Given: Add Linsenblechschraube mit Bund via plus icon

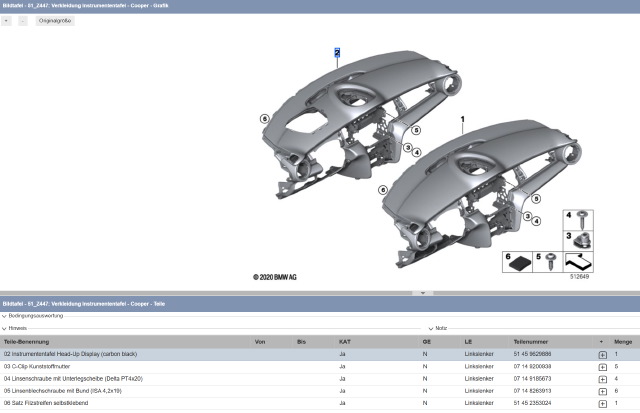Looking at the screenshot, I should 602,392.
